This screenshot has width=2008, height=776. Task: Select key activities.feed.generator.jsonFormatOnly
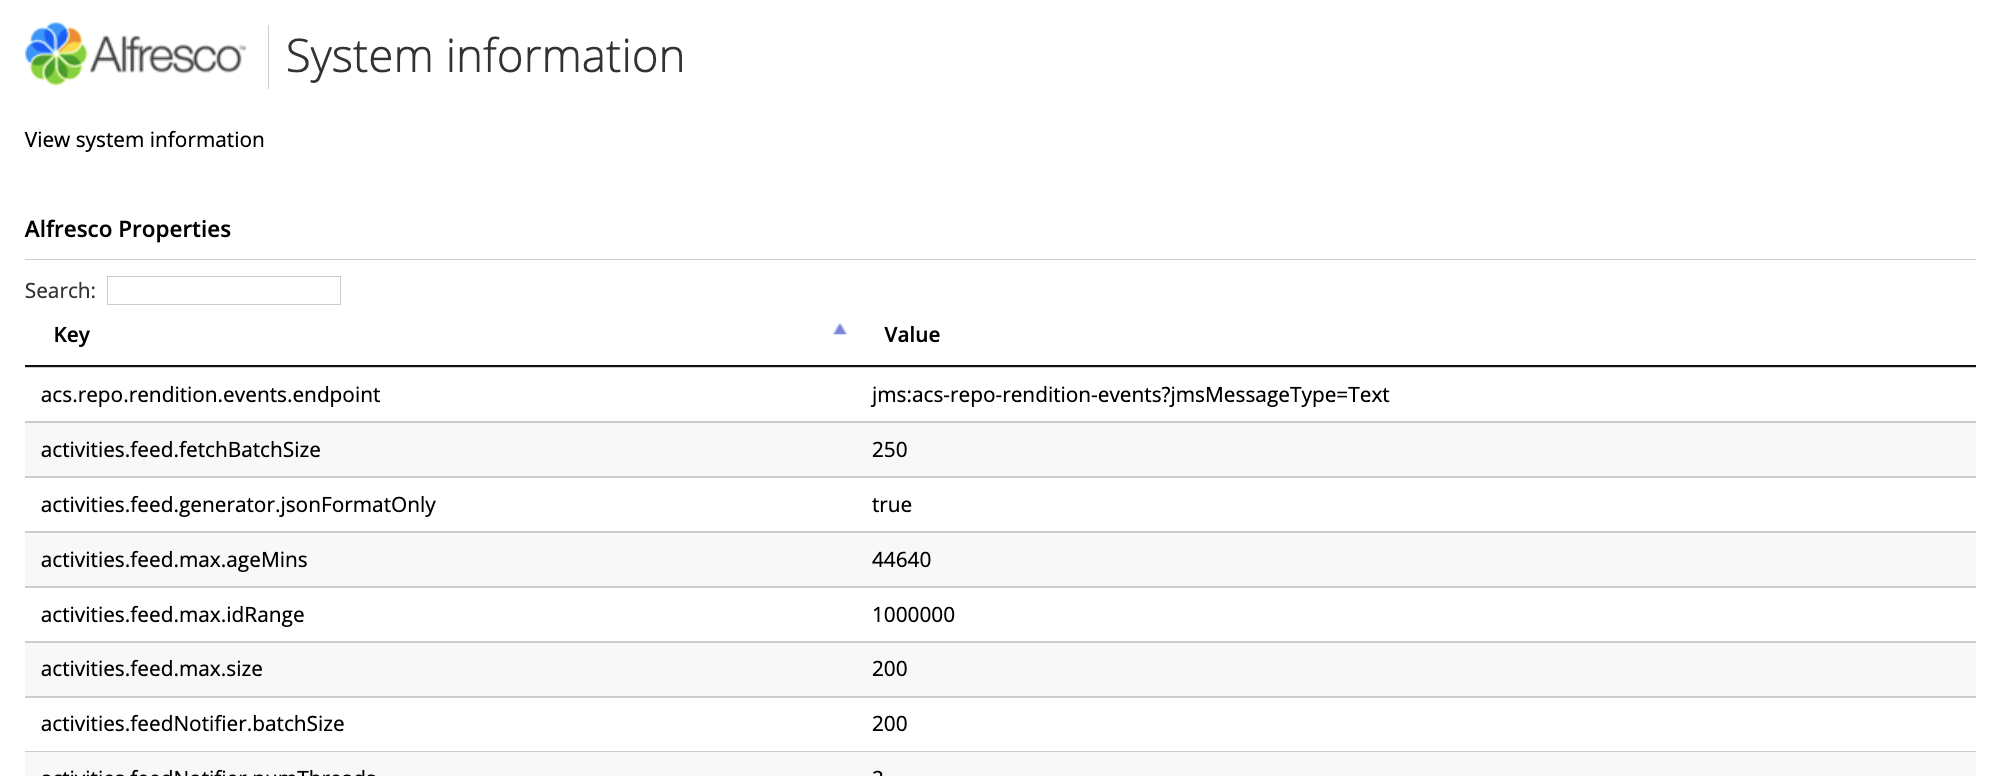[x=238, y=505]
